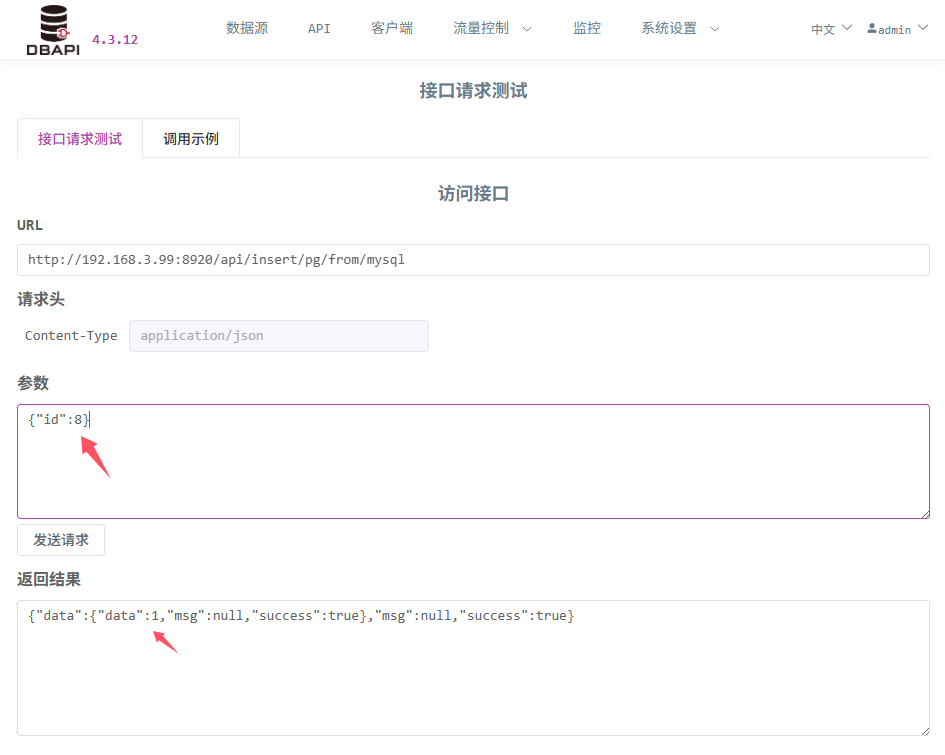945x755 pixels.
Task: Open the 中文 language selector
Action: coord(831,29)
